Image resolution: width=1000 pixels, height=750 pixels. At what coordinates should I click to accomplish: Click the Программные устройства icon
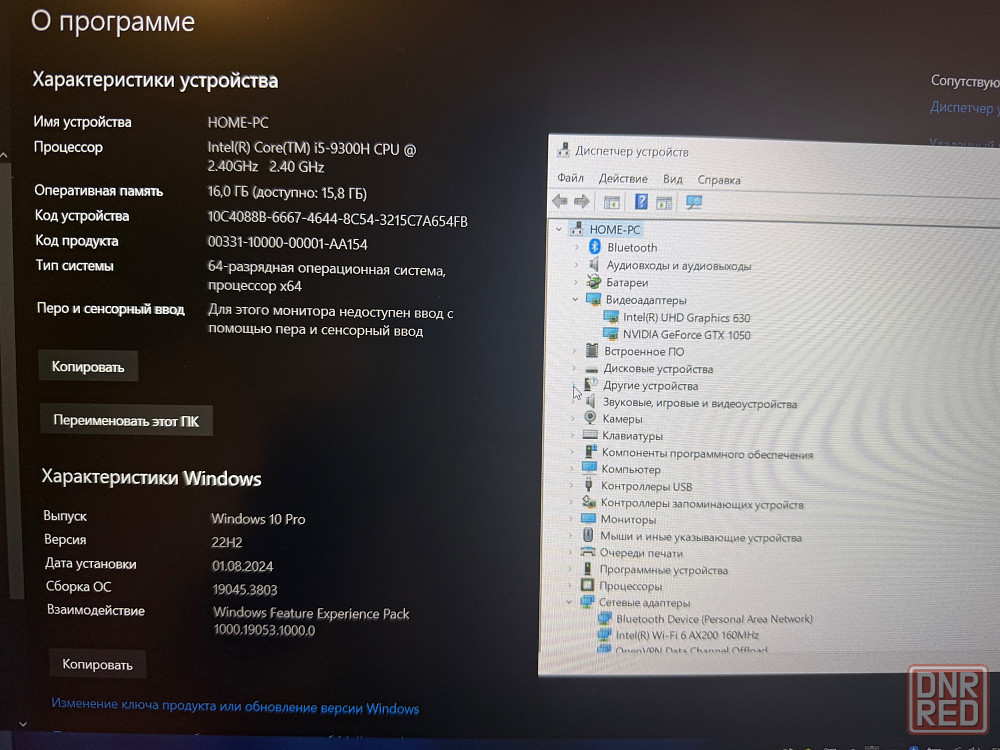coord(587,568)
